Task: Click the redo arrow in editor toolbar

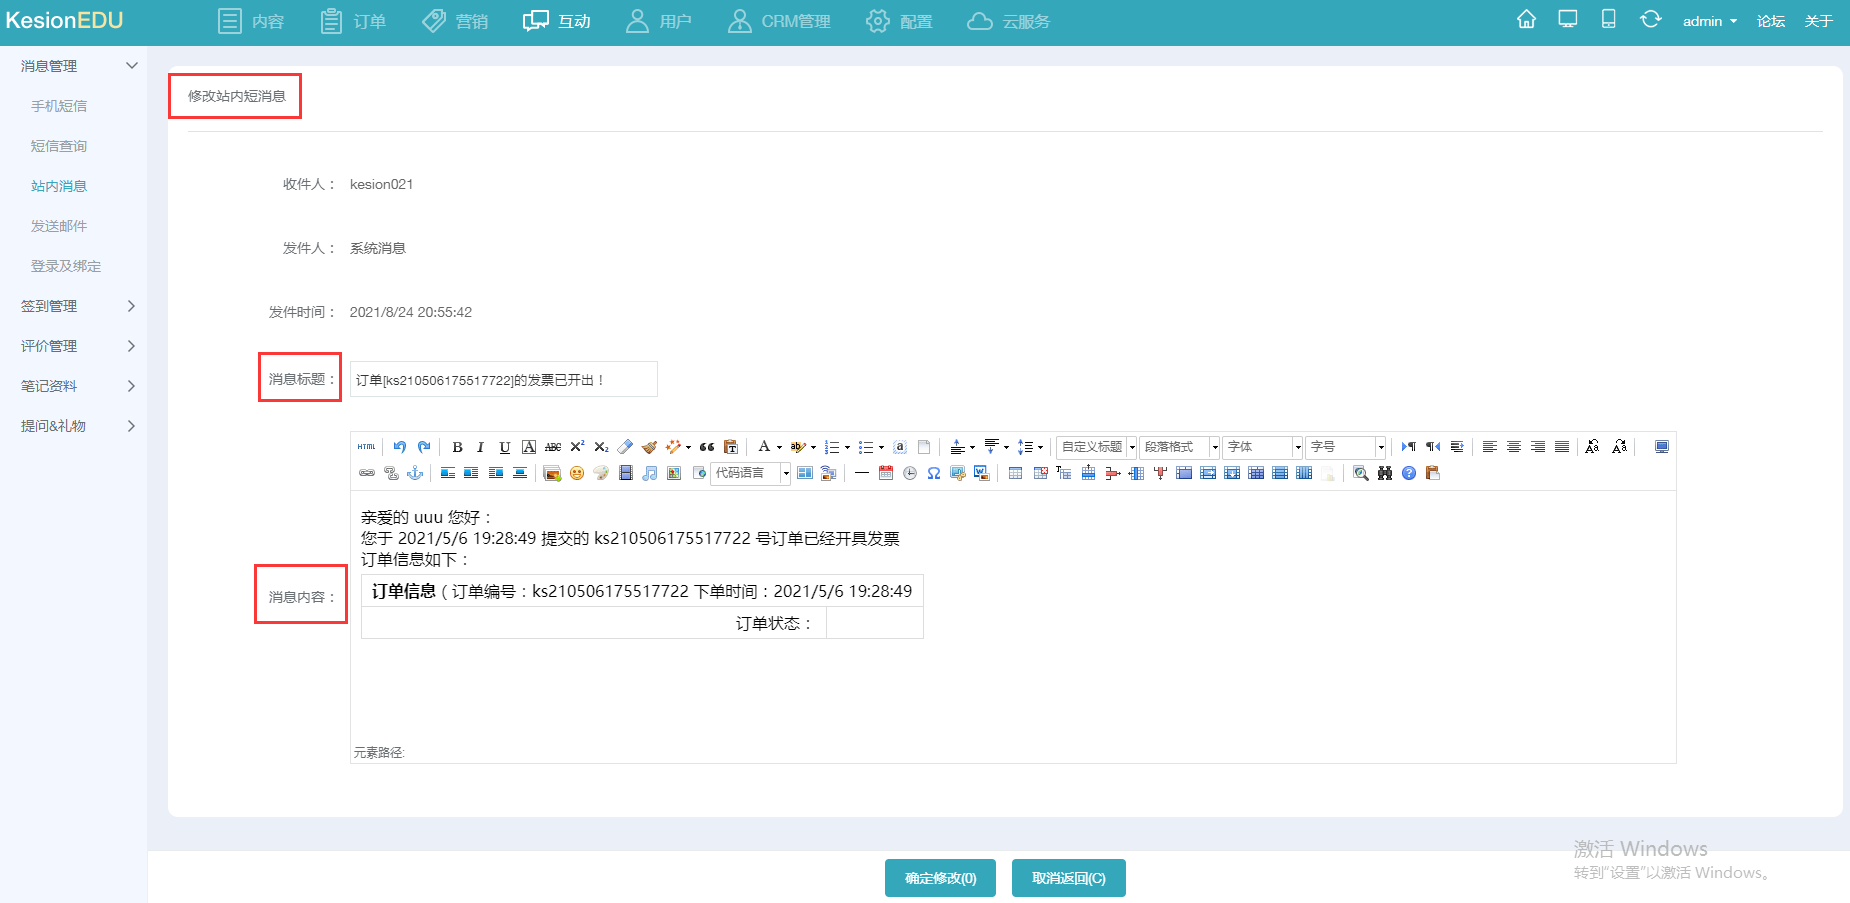Action: point(424,447)
